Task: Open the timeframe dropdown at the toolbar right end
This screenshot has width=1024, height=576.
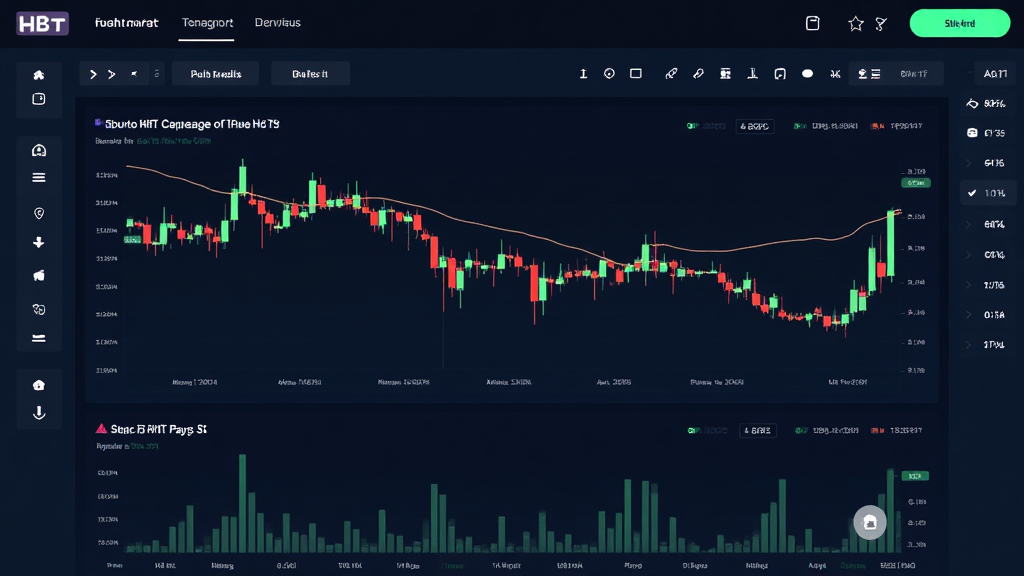Action: point(912,72)
